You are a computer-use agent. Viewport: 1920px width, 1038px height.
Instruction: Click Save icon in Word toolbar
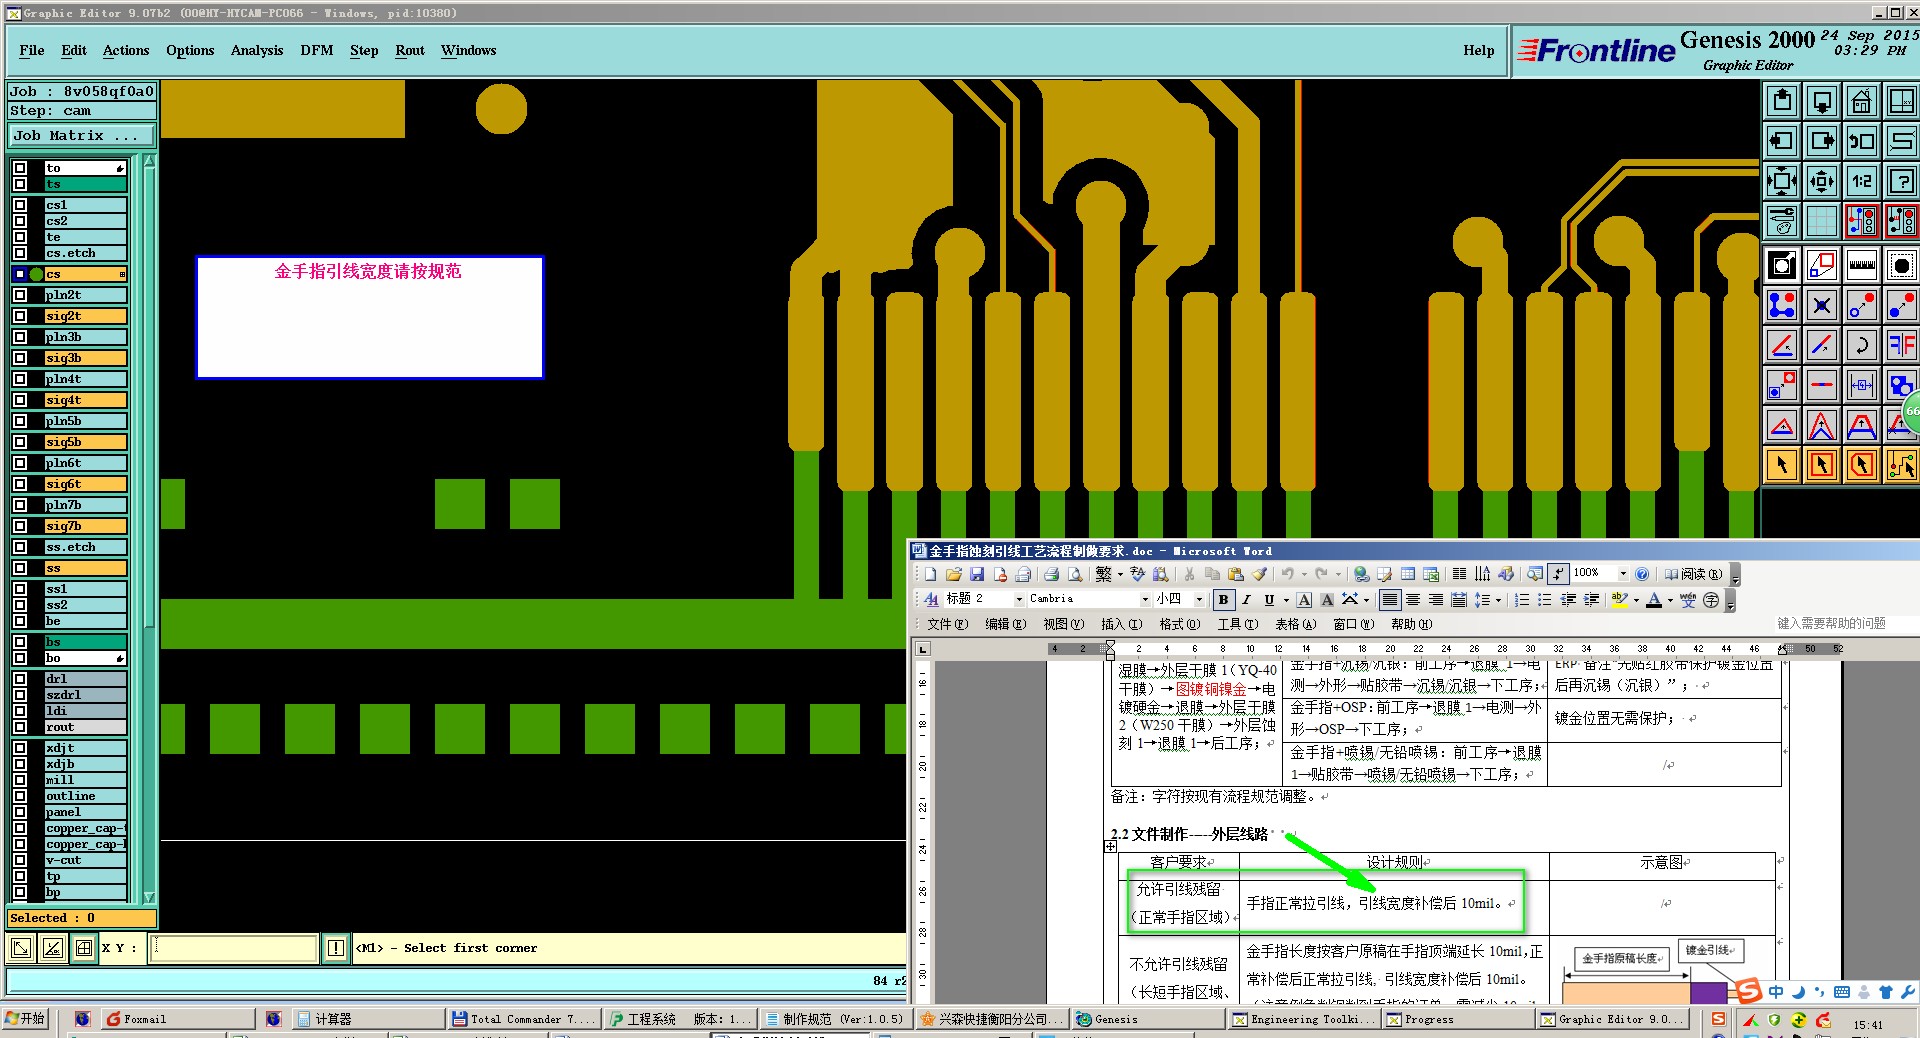click(977, 574)
